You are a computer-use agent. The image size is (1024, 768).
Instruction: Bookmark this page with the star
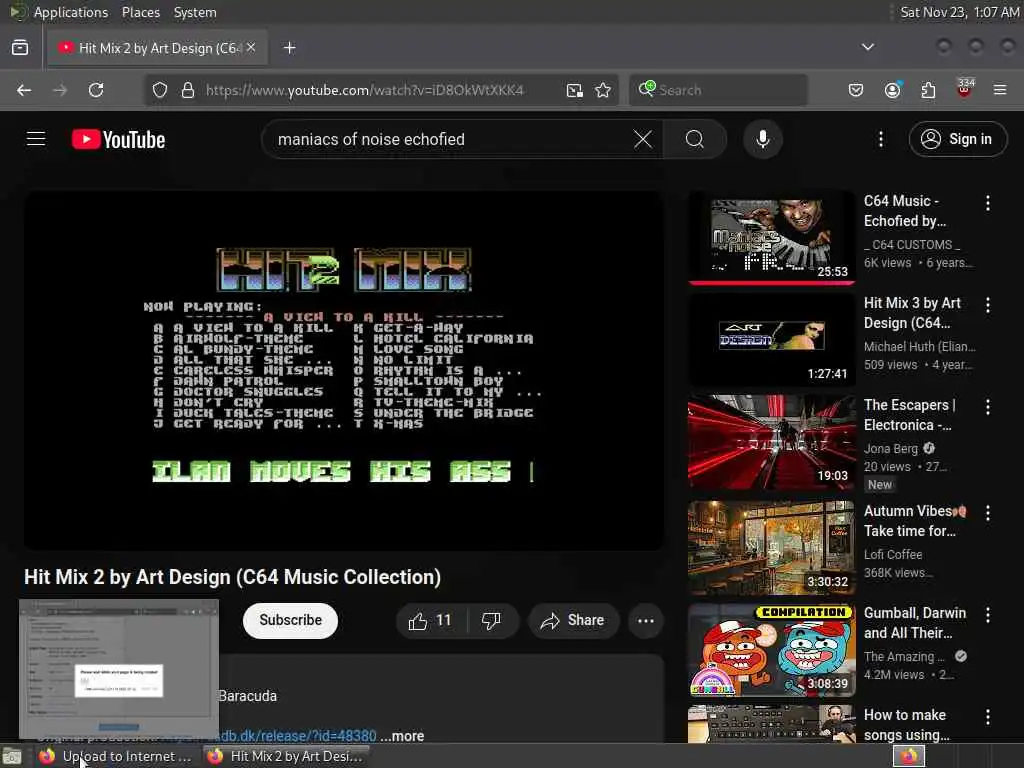pos(603,90)
